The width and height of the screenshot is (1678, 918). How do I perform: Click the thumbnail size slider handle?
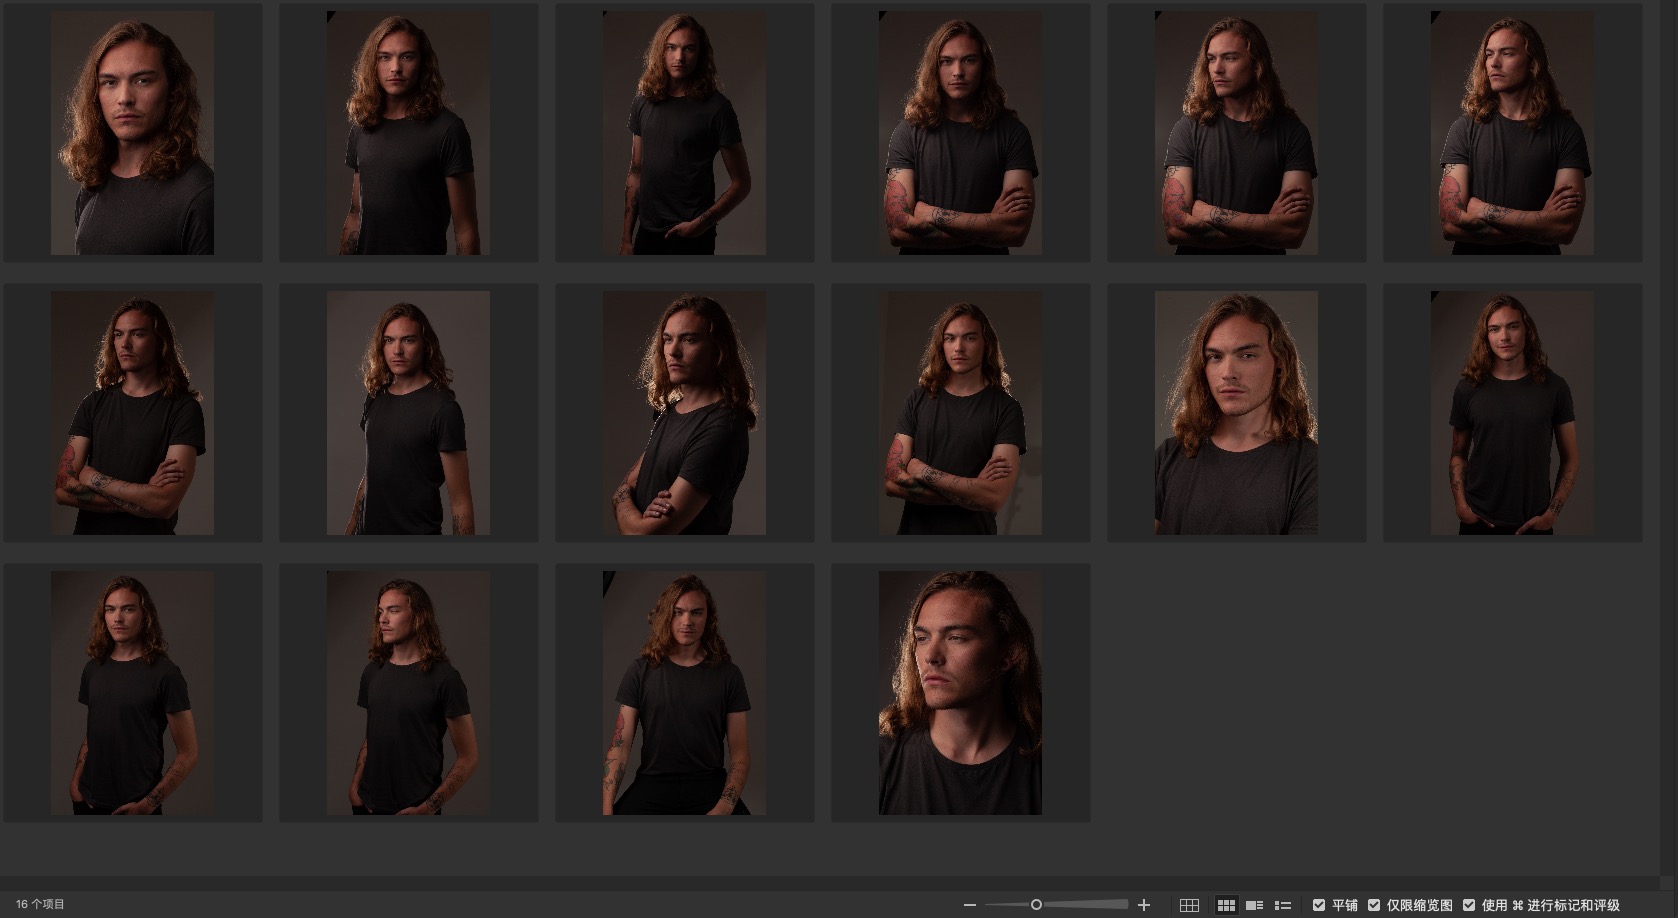click(x=1036, y=905)
